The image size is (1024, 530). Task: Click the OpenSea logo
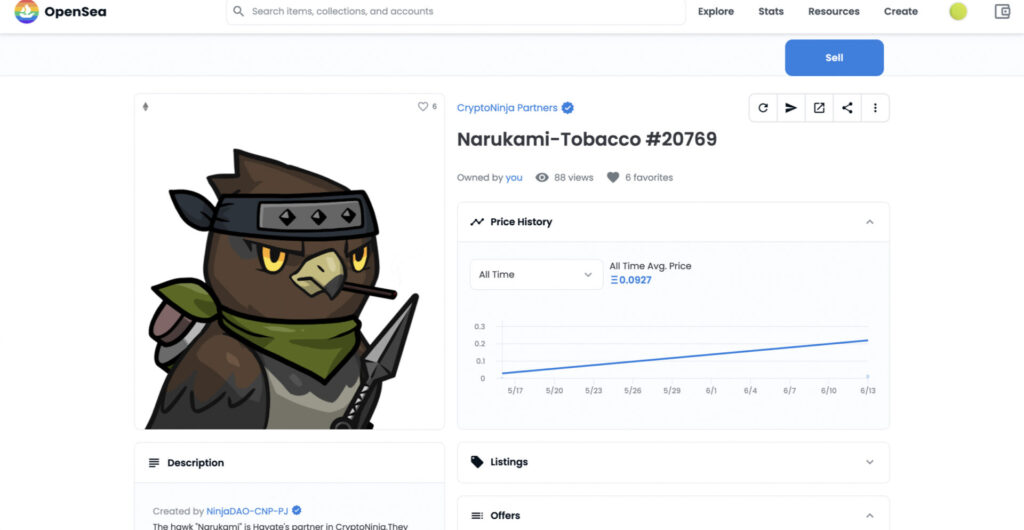click(x=59, y=11)
